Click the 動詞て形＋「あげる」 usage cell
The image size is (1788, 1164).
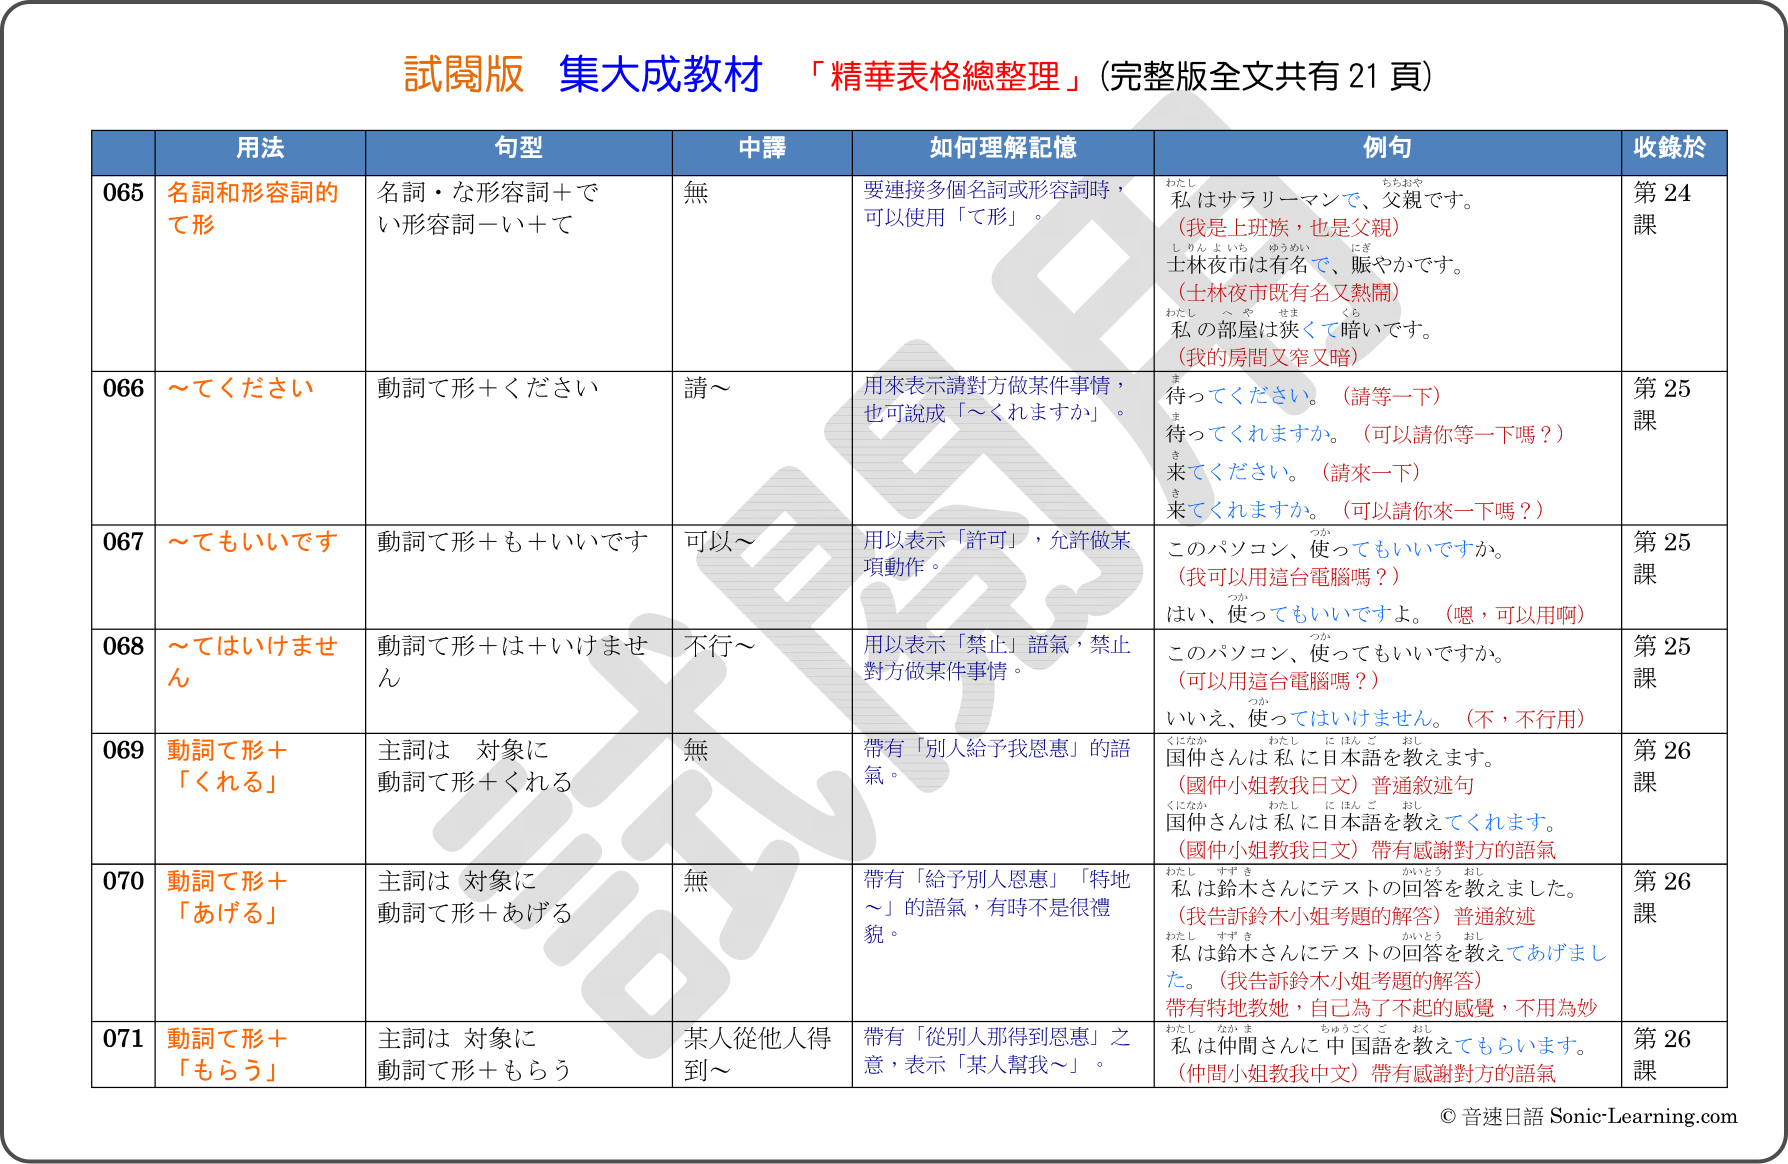coord(227,897)
